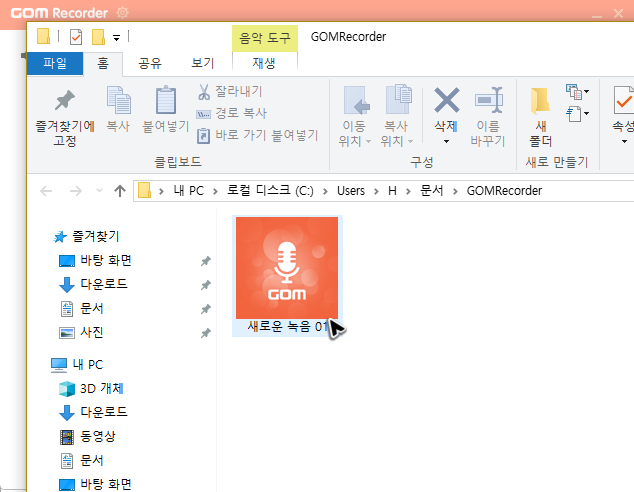Click pin icon beside pinned 다운로드

tap(206, 285)
